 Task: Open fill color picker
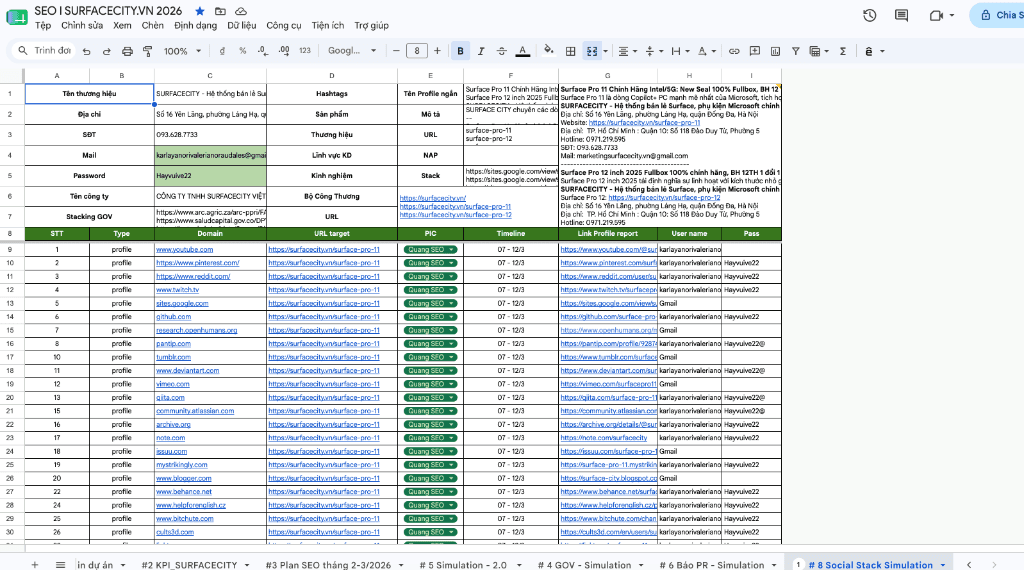click(x=549, y=51)
